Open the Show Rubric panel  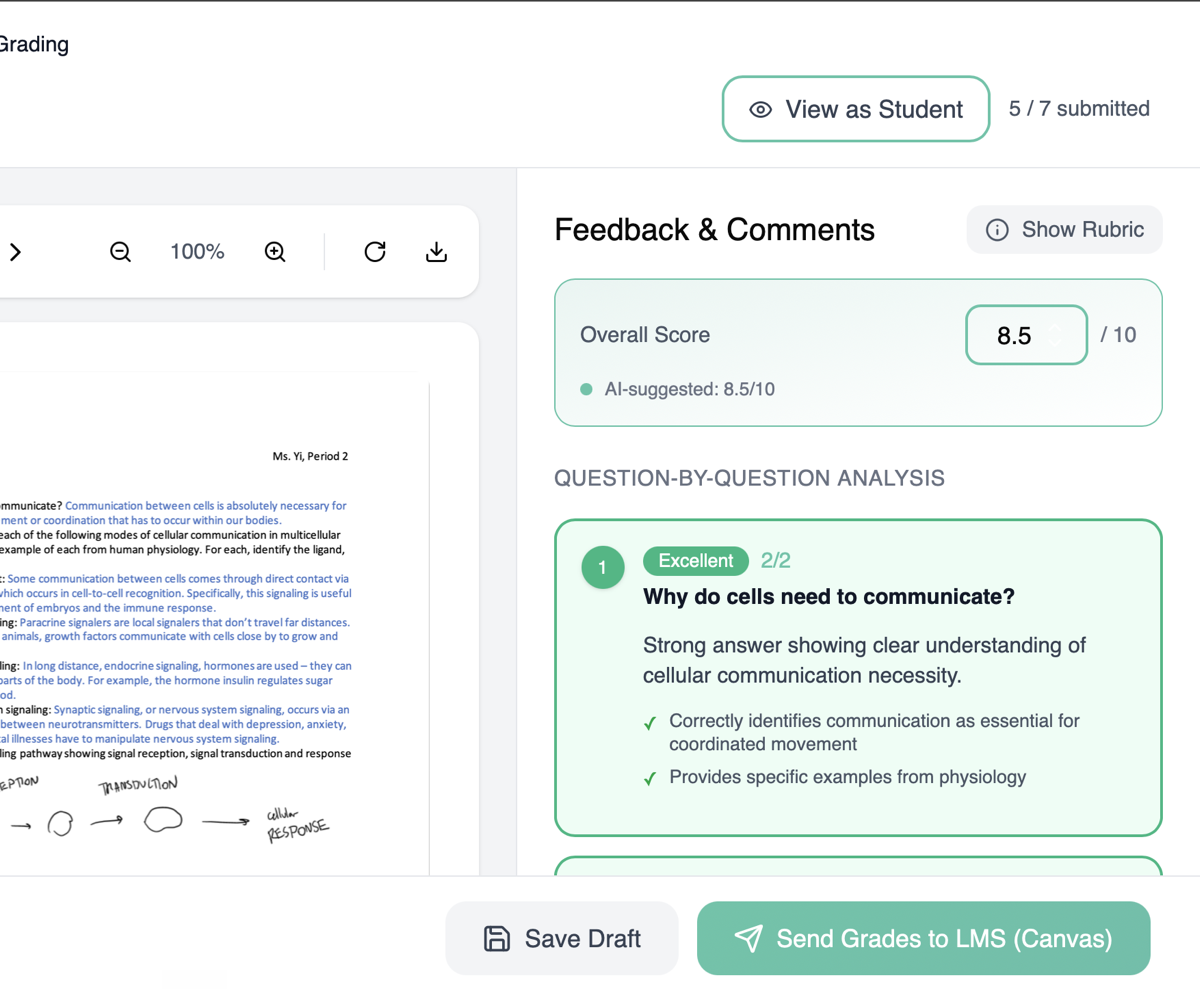tap(1065, 230)
